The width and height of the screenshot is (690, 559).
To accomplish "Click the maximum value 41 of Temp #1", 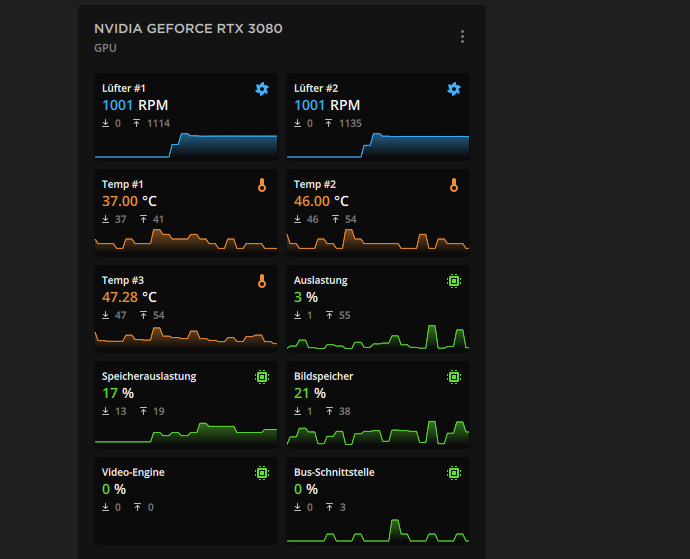I will tap(158, 219).
